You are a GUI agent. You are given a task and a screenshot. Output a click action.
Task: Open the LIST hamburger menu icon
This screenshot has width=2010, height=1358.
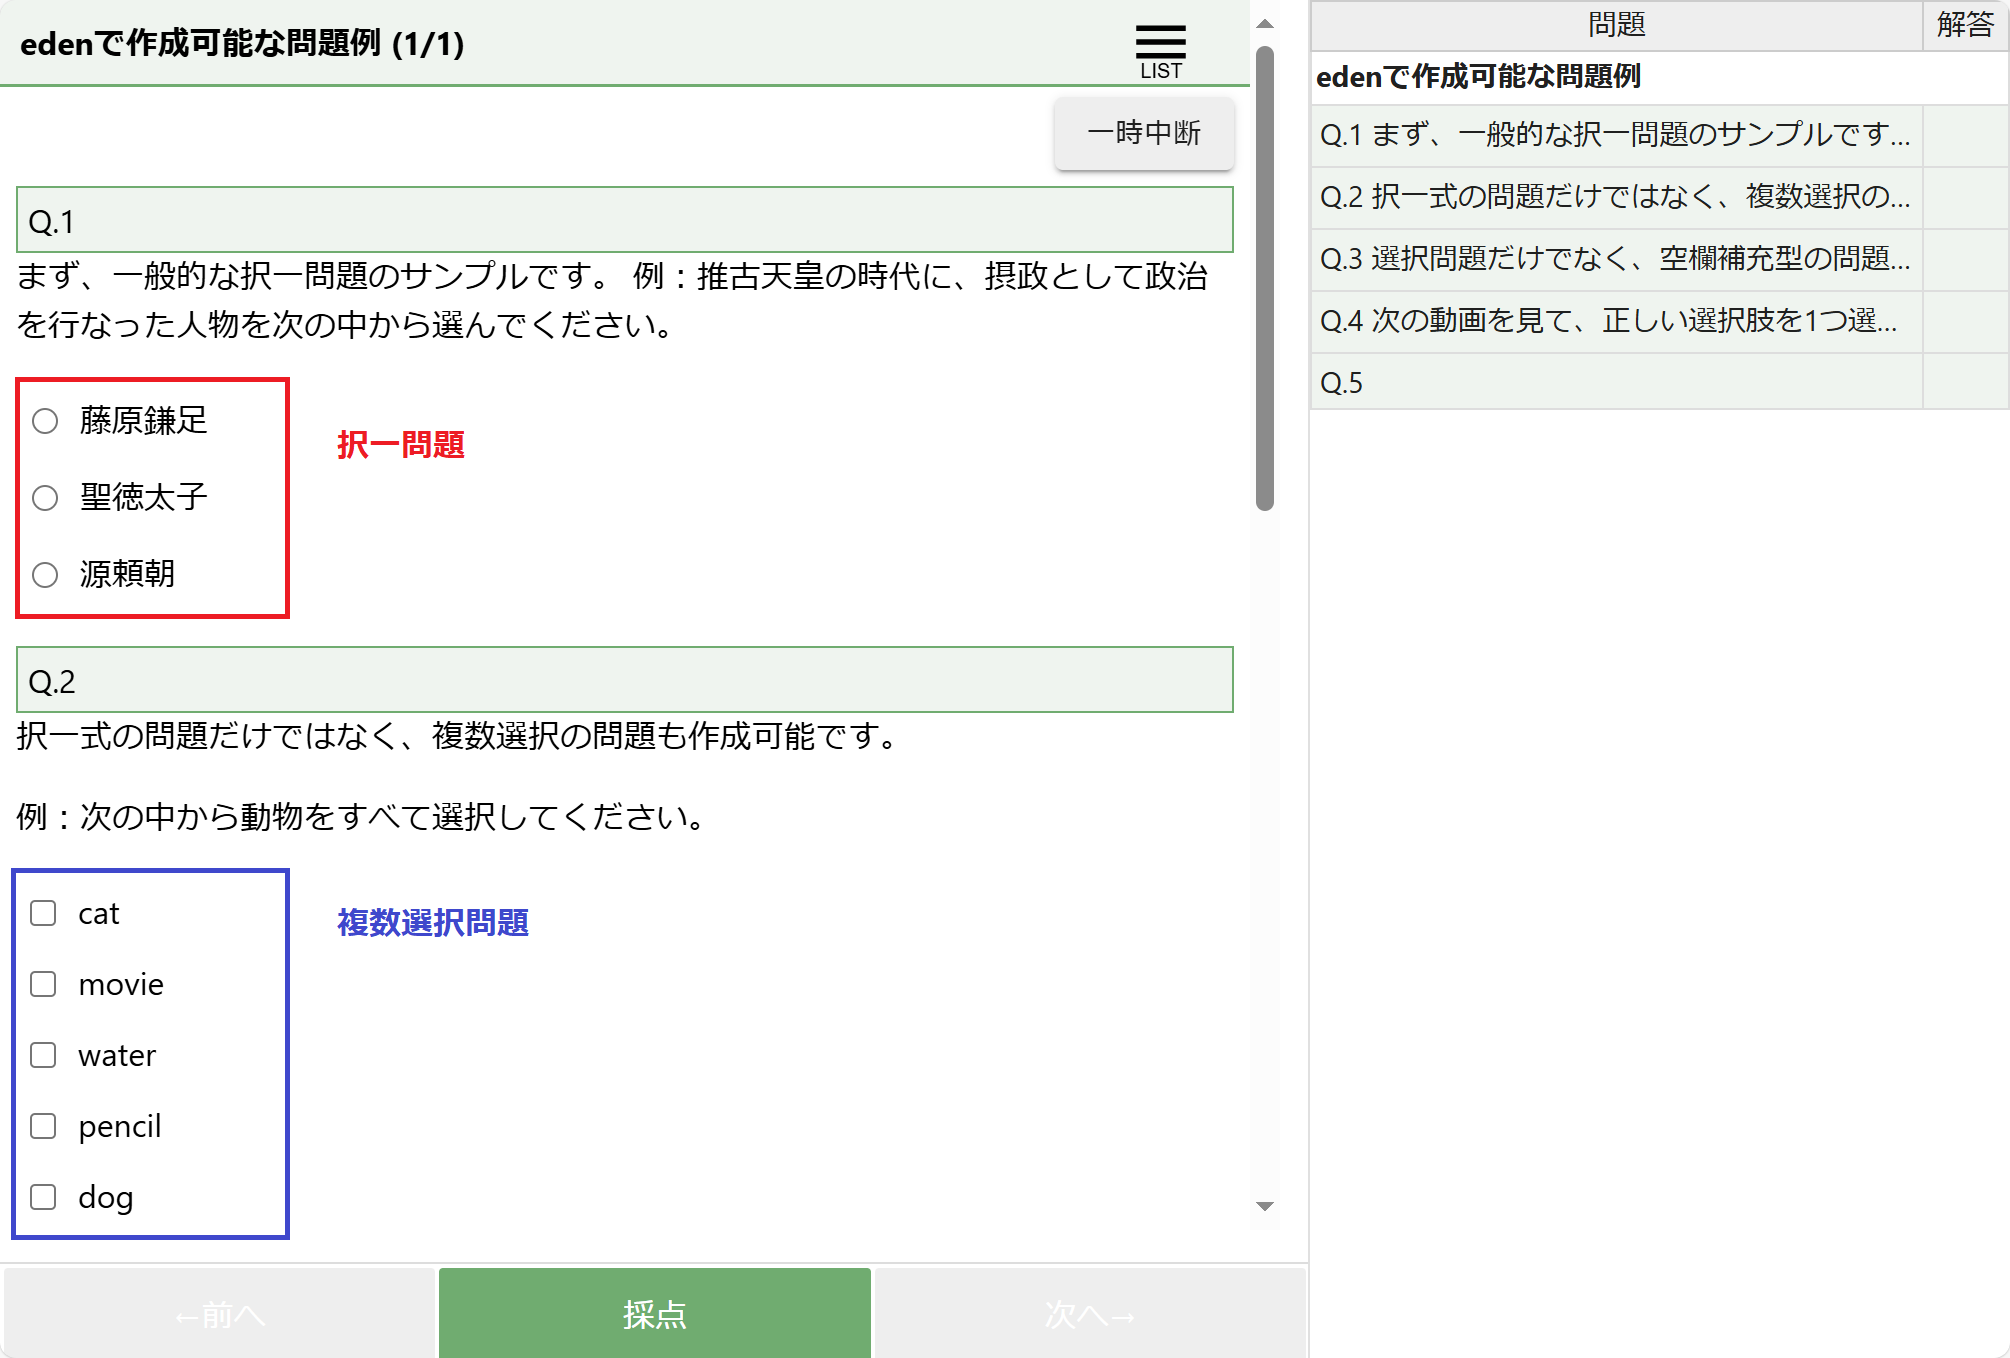(x=1160, y=52)
